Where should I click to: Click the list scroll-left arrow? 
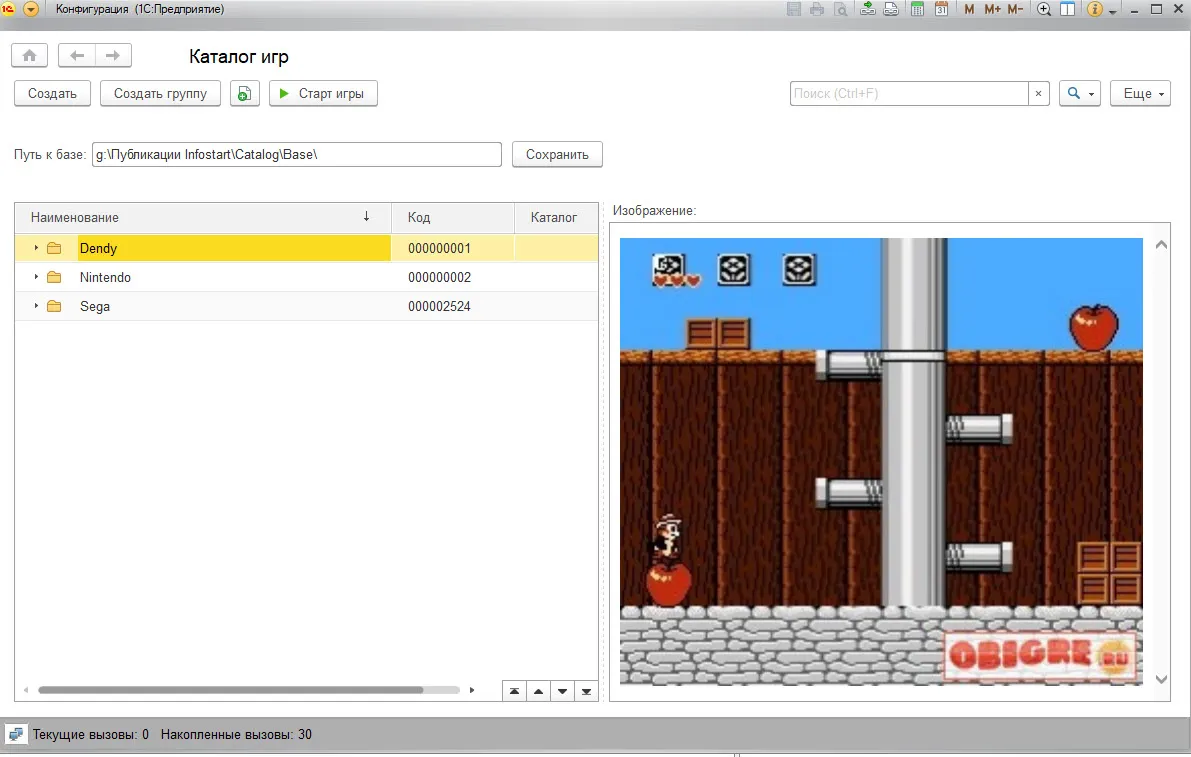26,690
